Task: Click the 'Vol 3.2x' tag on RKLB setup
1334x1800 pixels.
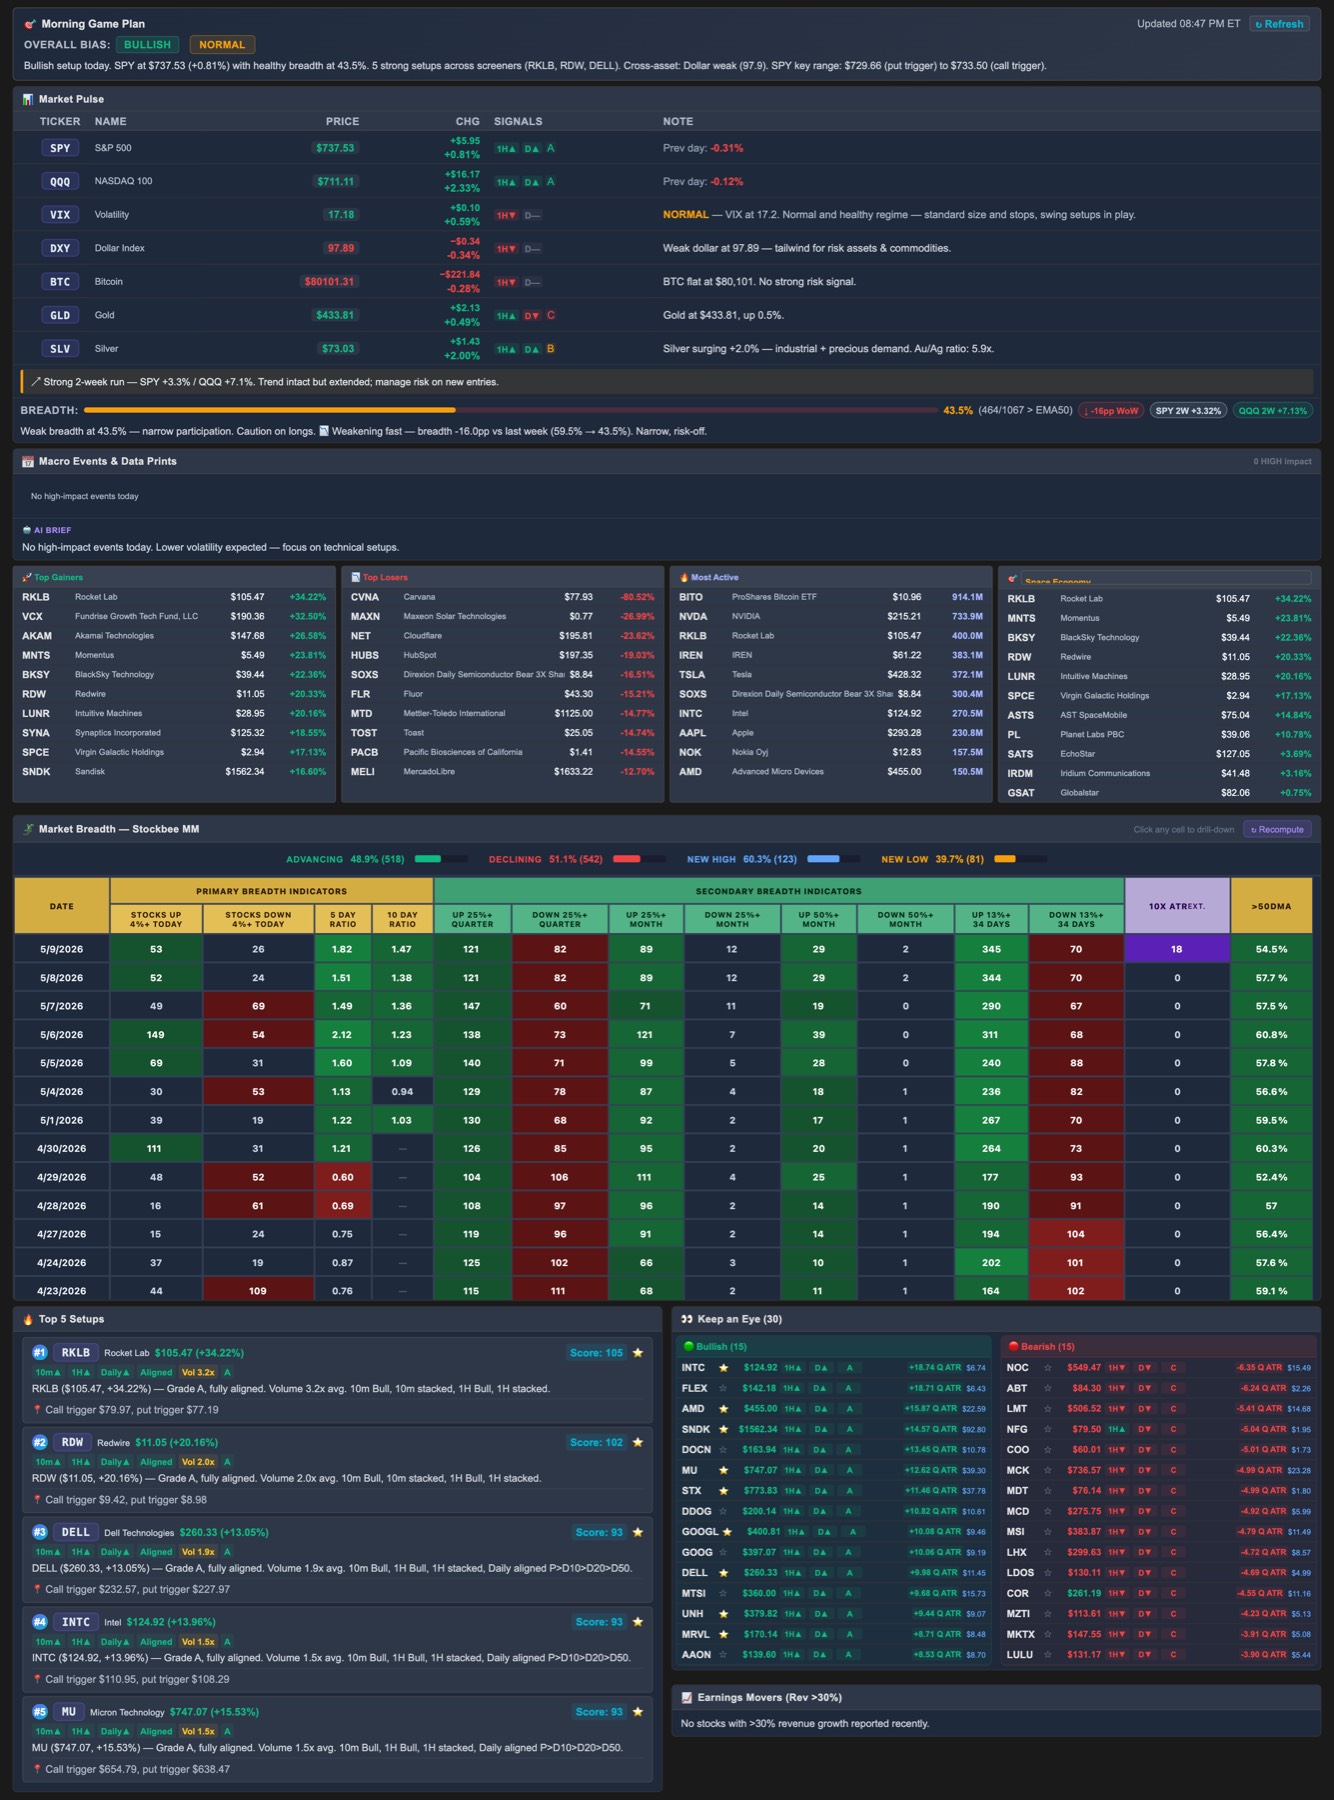Action: click(198, 1373)
